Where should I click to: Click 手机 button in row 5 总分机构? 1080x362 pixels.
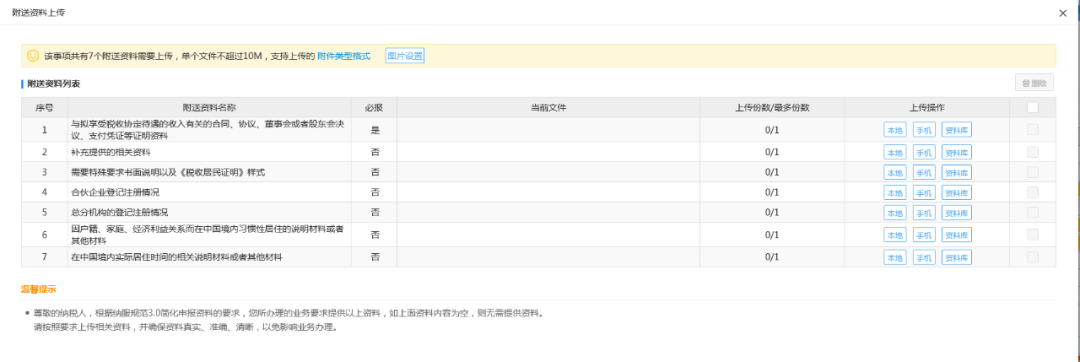924,213
